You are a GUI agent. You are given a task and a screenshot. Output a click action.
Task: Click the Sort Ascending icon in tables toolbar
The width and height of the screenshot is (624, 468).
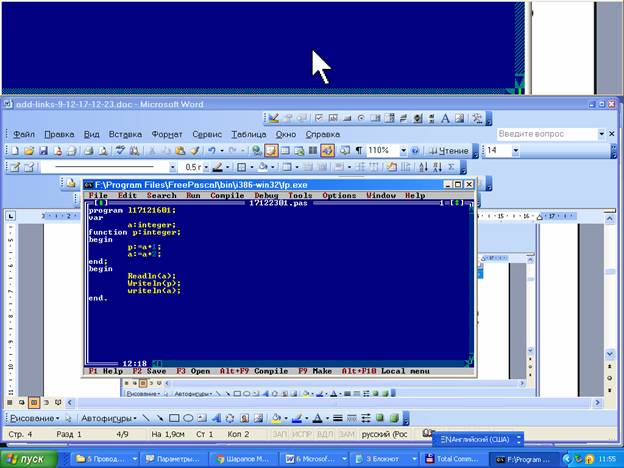pyautogui.click(x=423, y=167)
